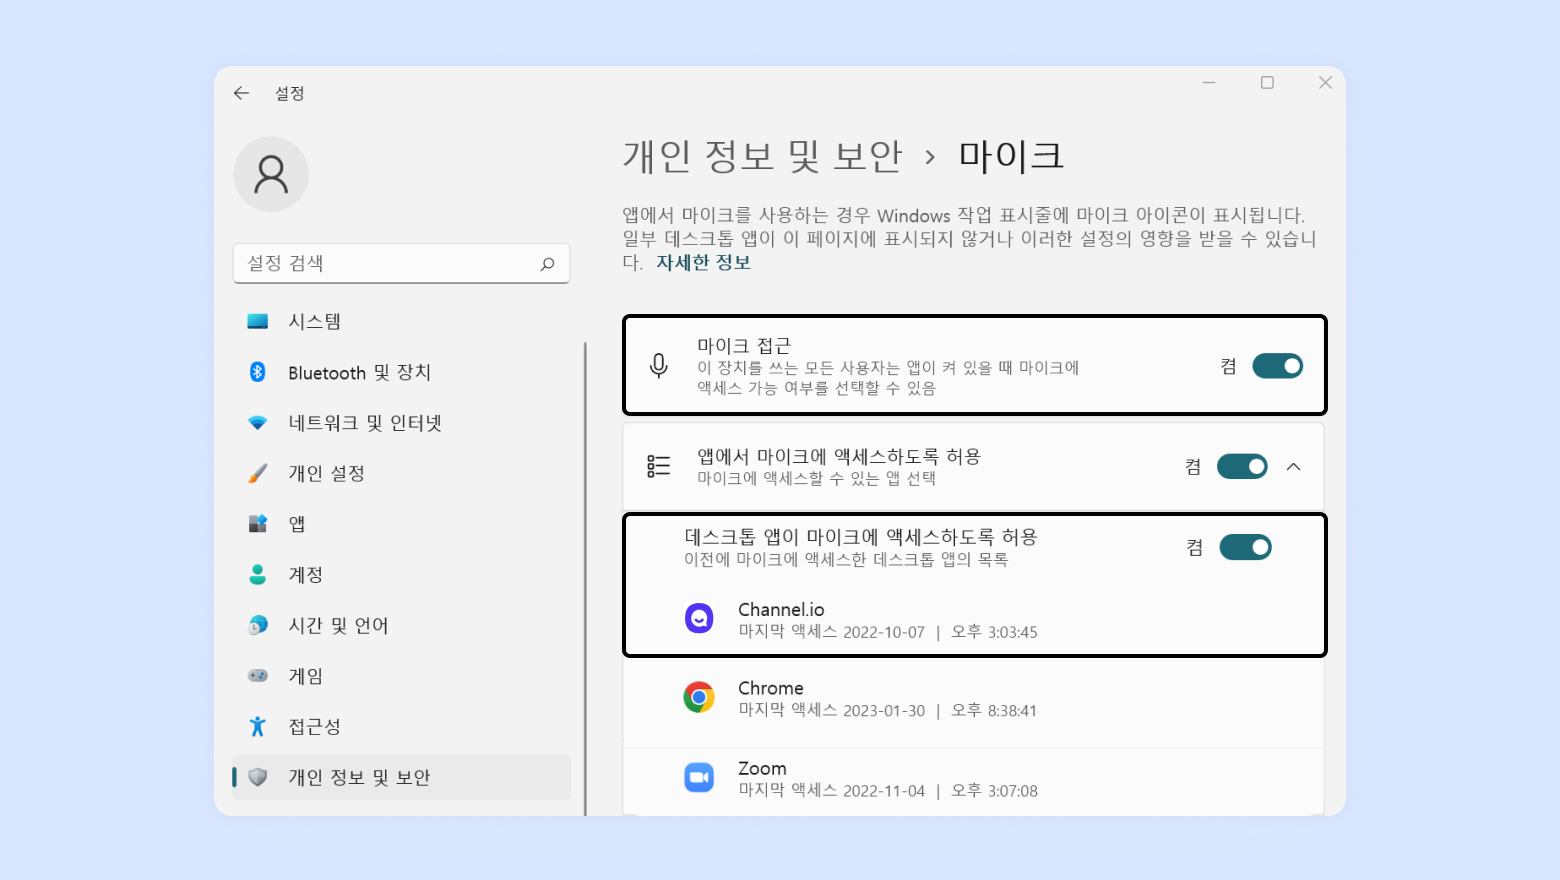This screenshot has height=880, width=1560.
Task: Click the 마이크 접근 title text
Action: click(744, 346)
